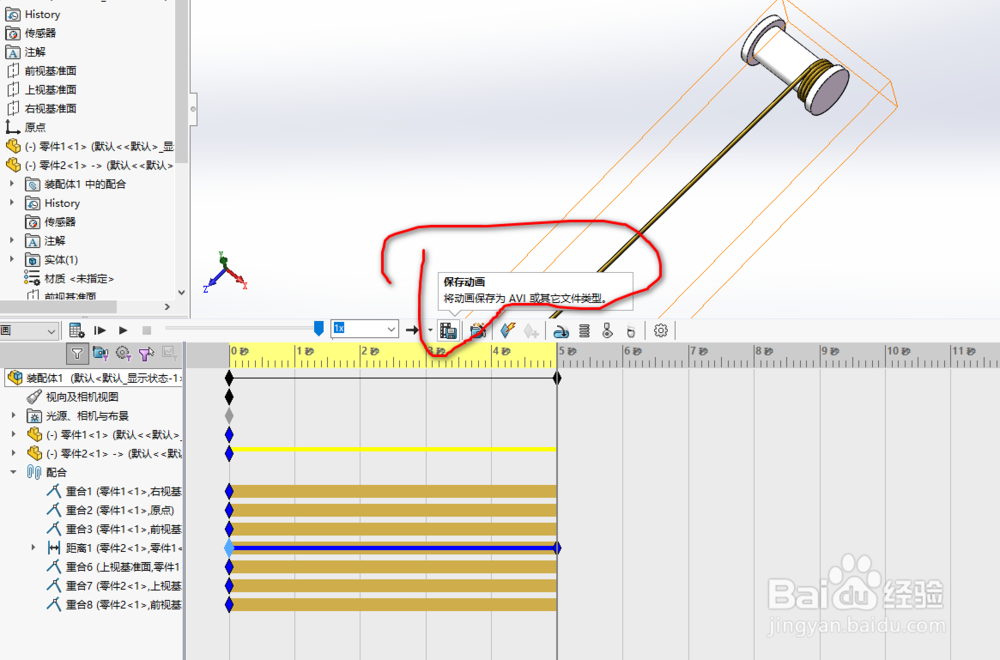The height and width of the screenshot is (660, 1000).
Task: Click the Autokey icon on the toolbar
Action: click(508, 330)
